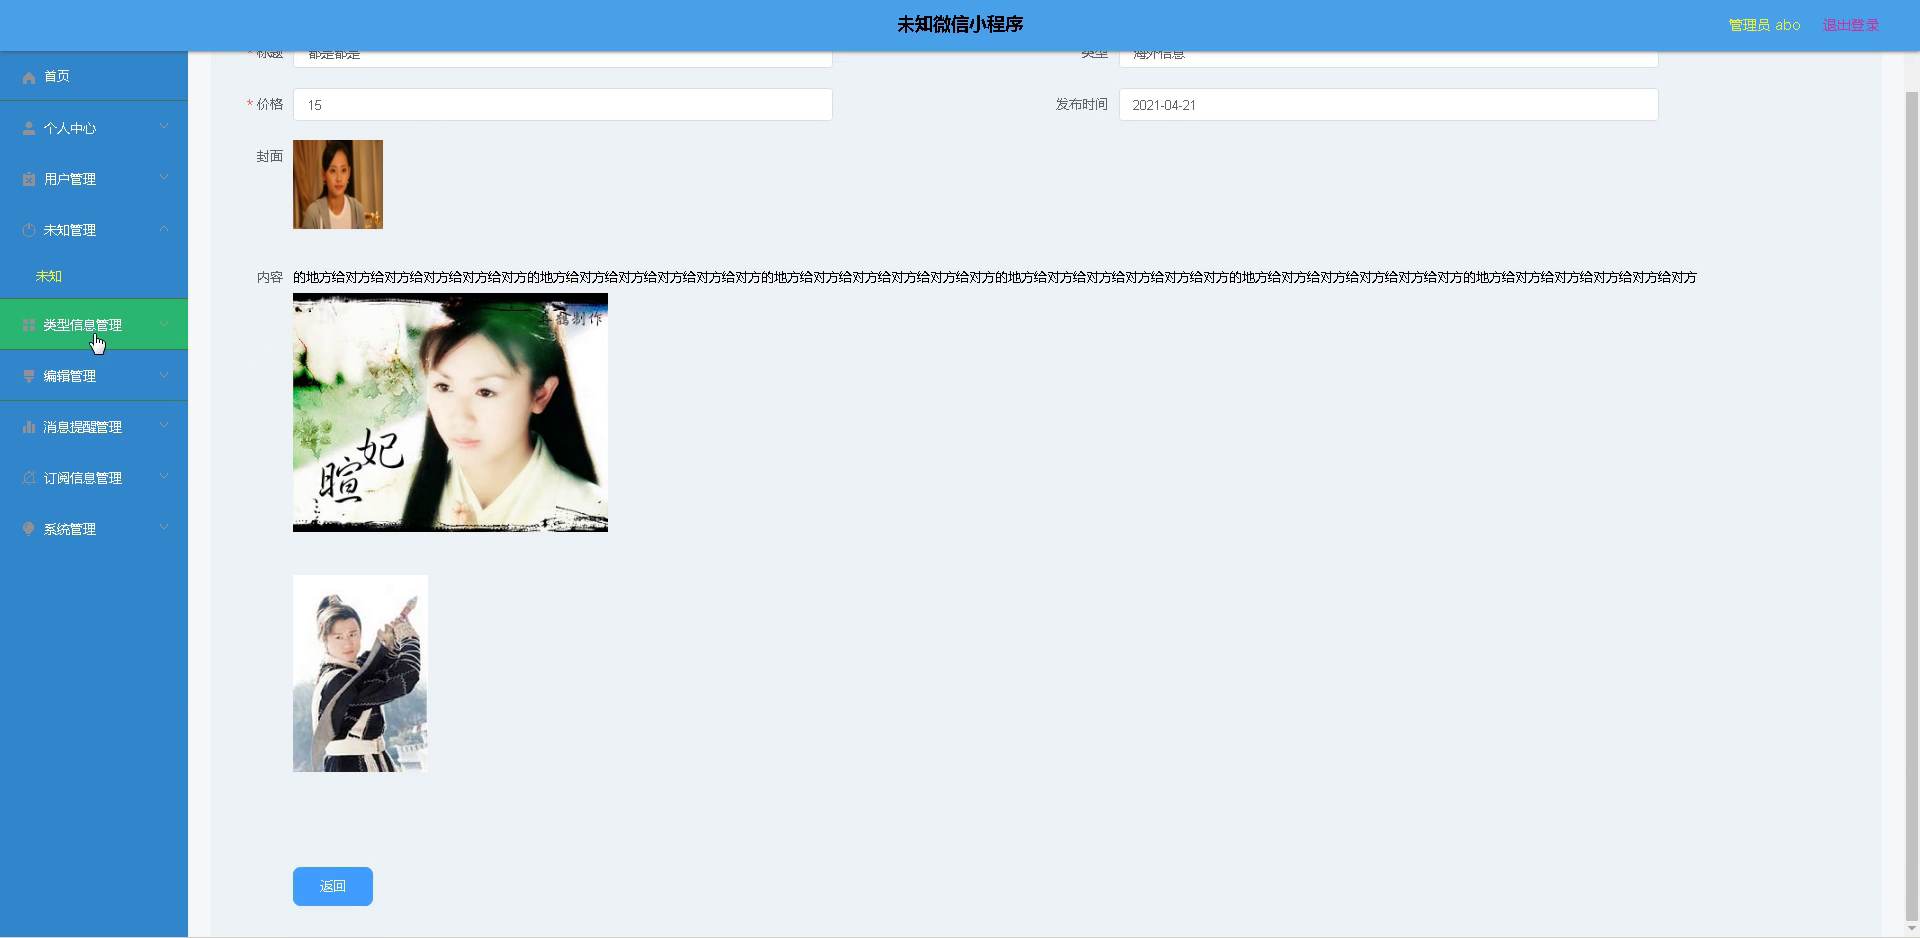Click the swordsman content image
This screenshot has width=1920, height=938.
click(360, 673)
